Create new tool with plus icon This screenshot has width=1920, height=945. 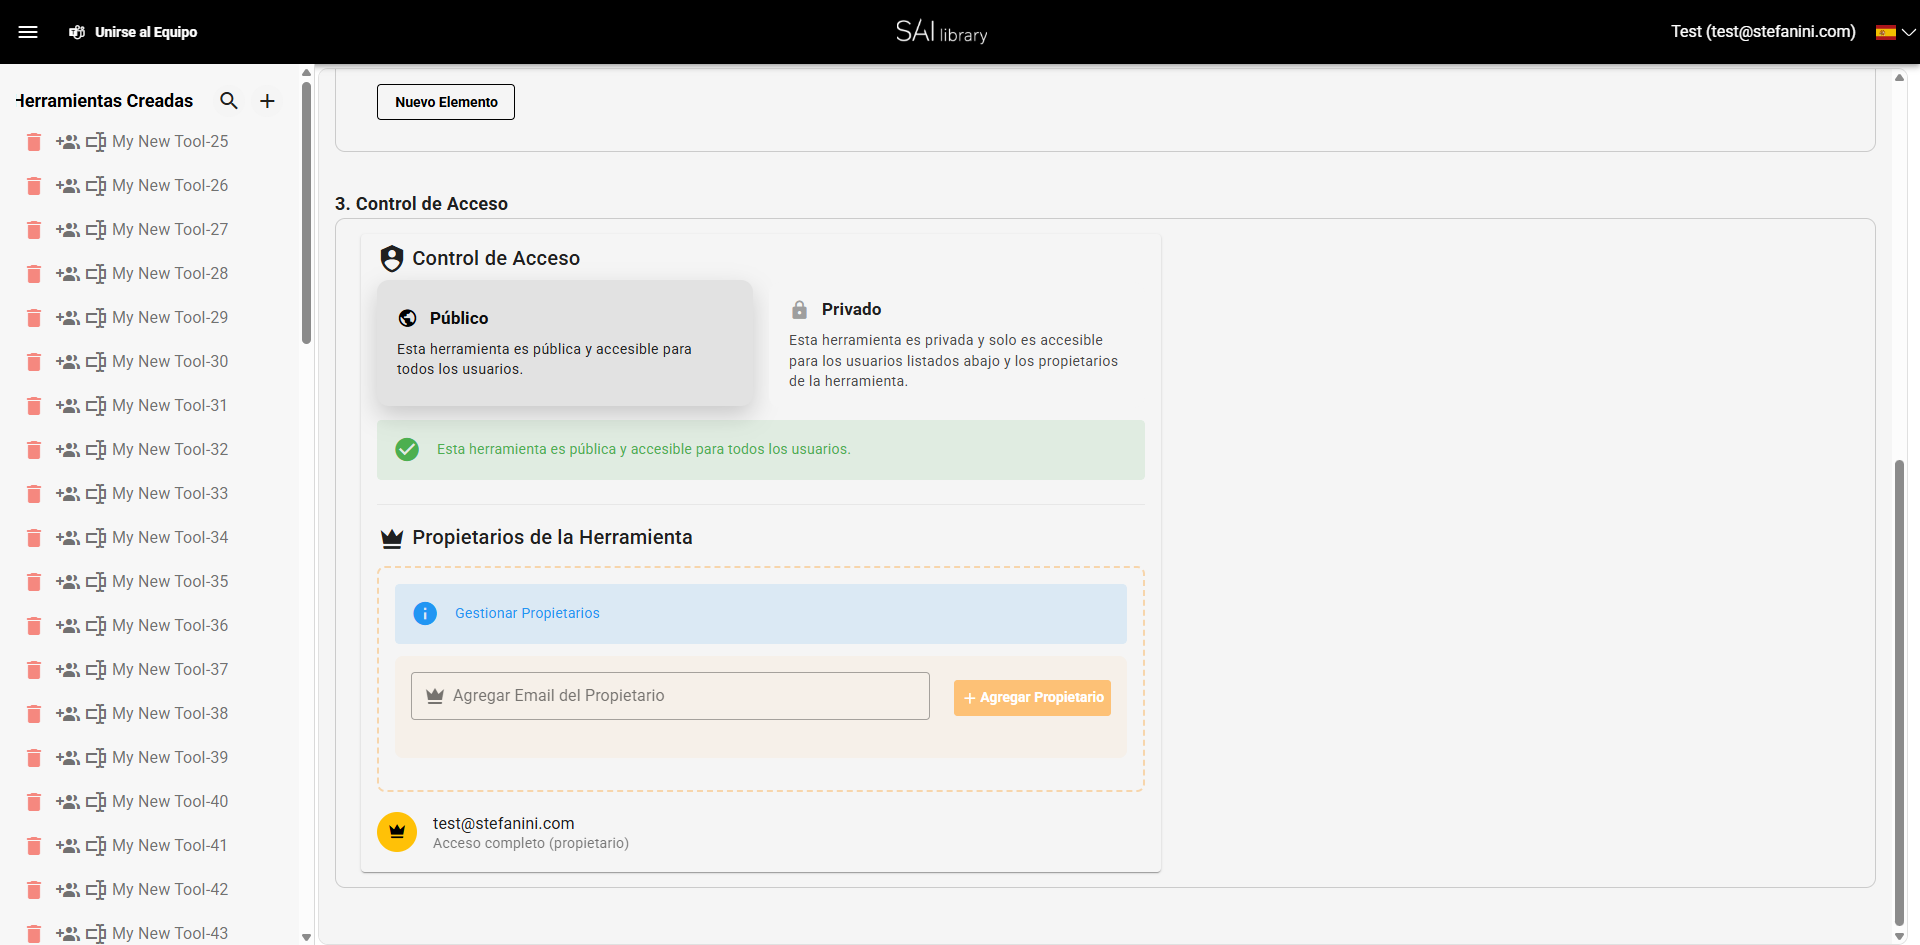[267, 100]
